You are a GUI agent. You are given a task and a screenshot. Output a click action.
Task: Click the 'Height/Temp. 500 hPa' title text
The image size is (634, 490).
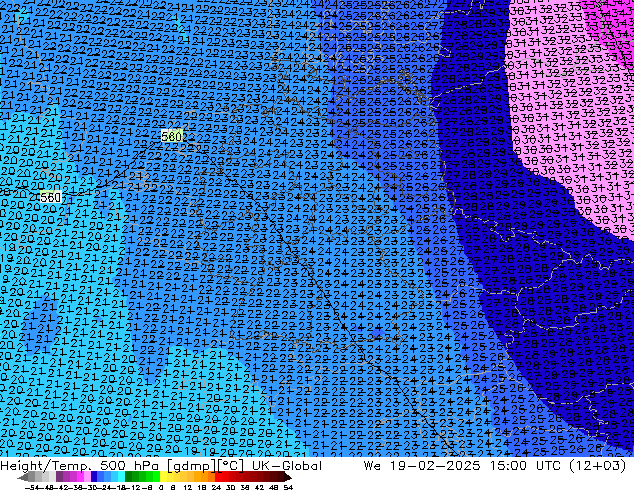[80, 466]
